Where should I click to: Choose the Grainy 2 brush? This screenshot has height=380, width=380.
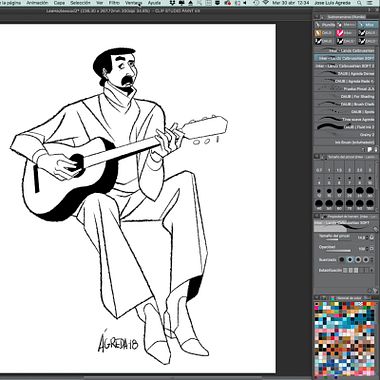[x=345, y=135]
